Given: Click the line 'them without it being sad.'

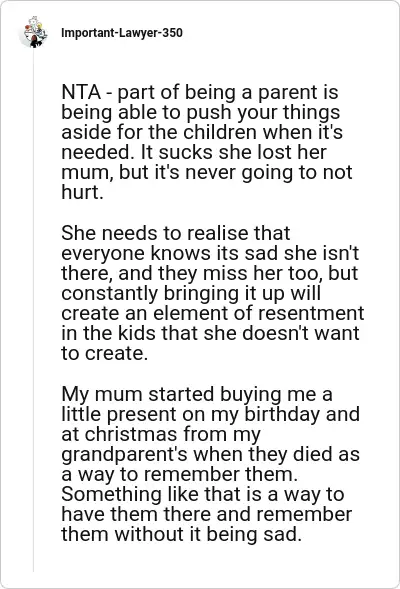Looking at the screenshot, I should pyautogui.click(x=181, y=534).
